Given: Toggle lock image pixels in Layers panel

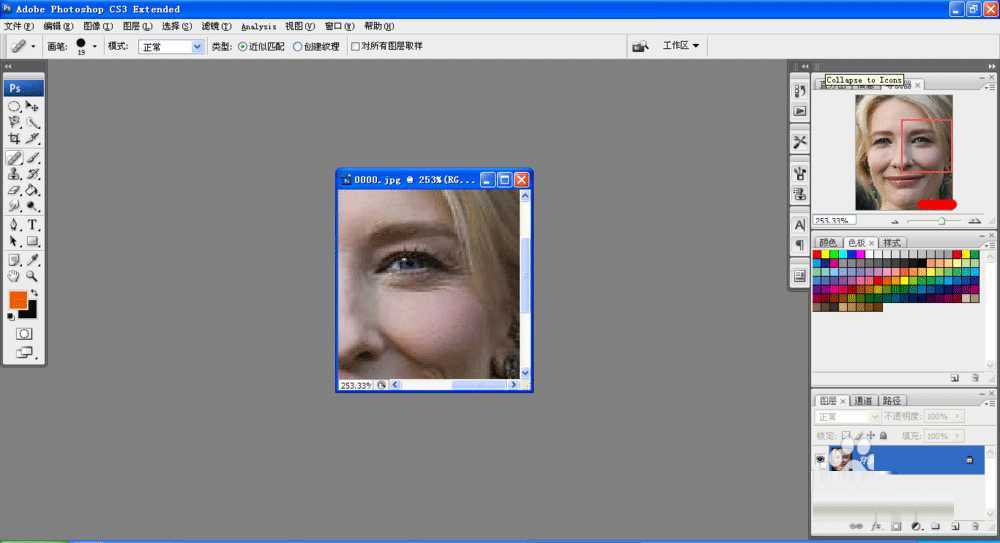Looking at the screenshot, I should tap(859, 436).
